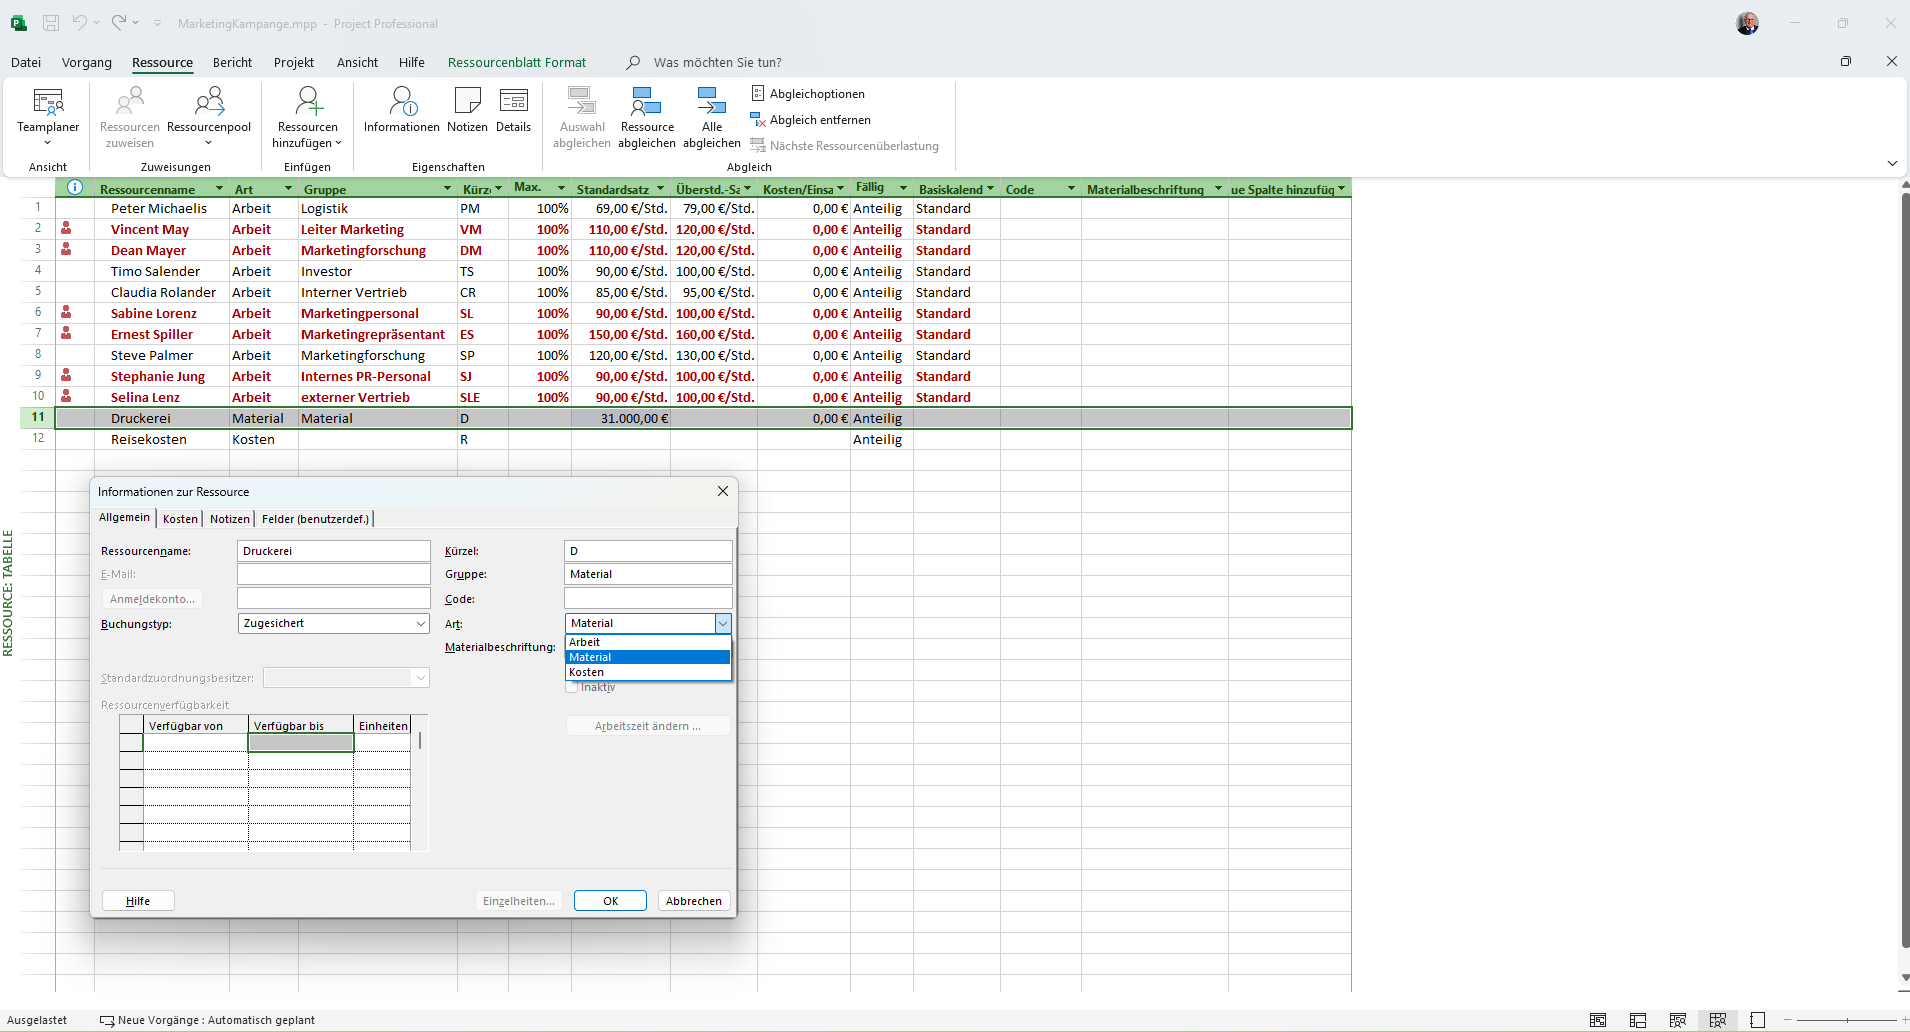Open Abgleichoptionen
Image resolution: width=1910 pixels, height=1032 pixels.
coord(808,94)
